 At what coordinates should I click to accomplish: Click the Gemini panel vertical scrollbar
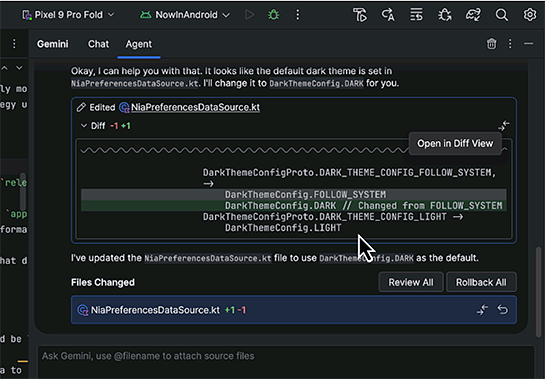[x=538, y=292]
